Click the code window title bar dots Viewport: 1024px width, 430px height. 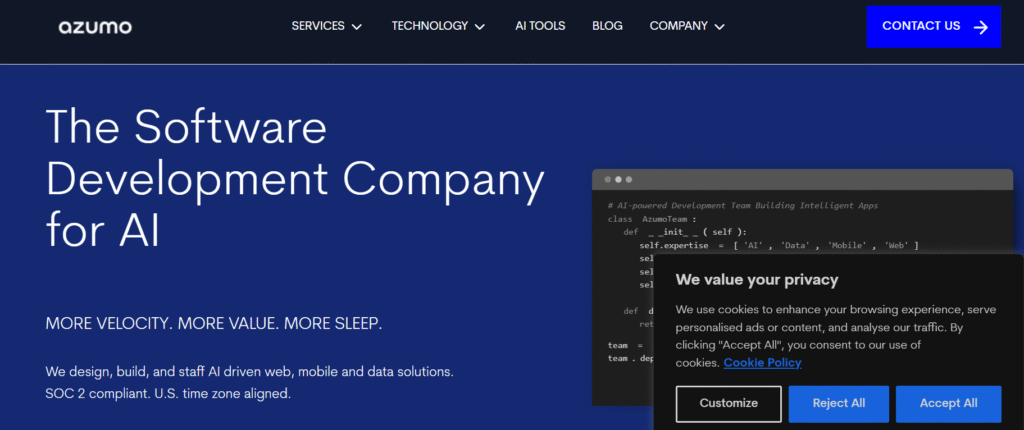click(x=618, y=179)
